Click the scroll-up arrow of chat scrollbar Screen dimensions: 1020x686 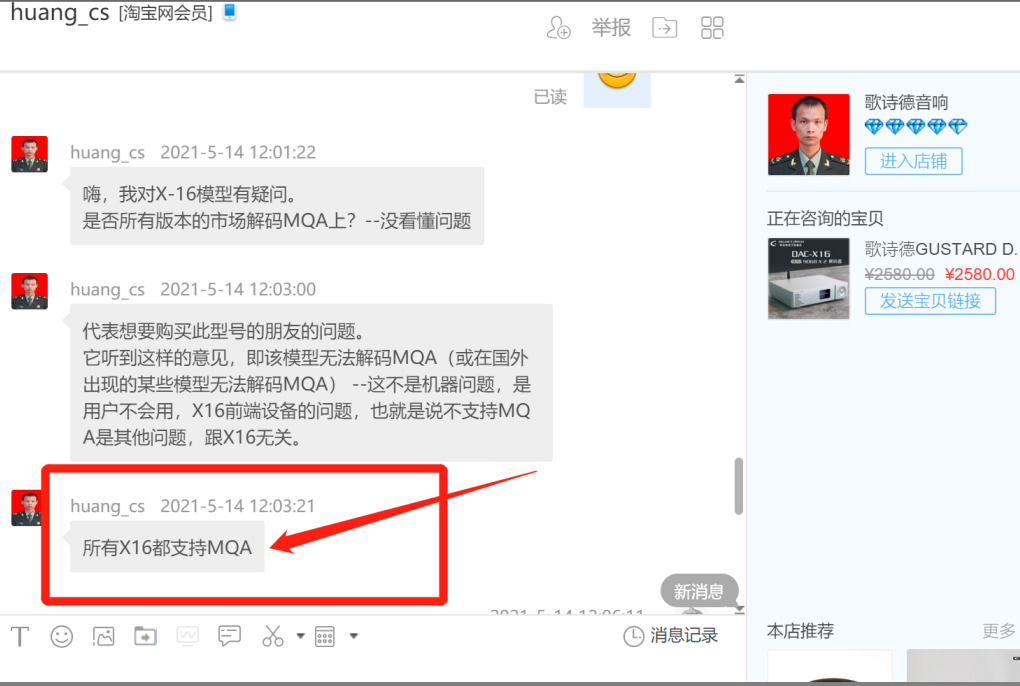click(x=739, y=79)
